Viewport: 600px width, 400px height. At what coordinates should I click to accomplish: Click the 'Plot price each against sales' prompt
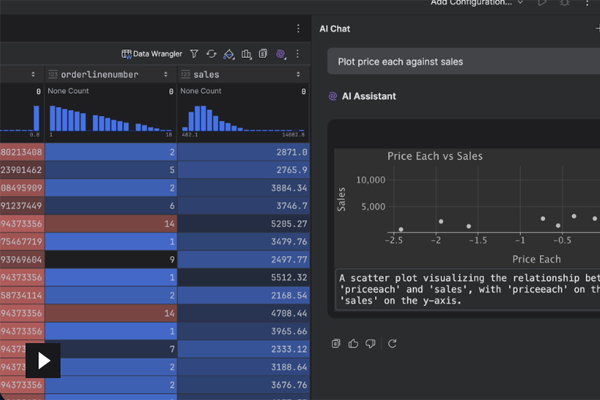pos(463,62)
